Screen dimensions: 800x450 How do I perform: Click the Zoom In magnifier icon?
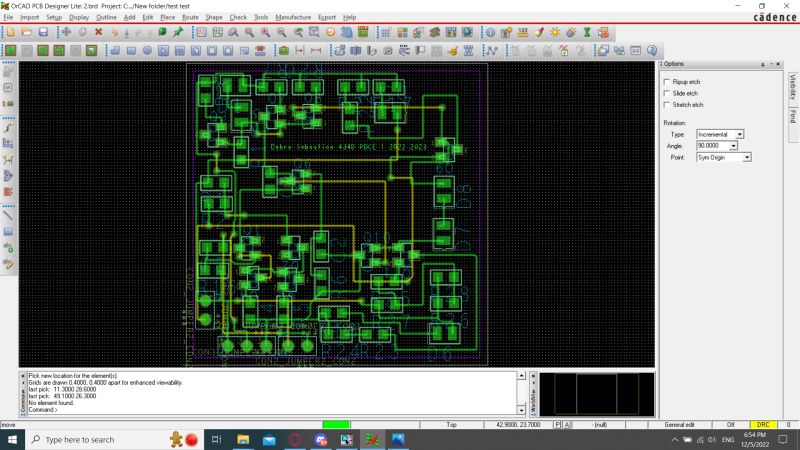click(x=265, y=33)
